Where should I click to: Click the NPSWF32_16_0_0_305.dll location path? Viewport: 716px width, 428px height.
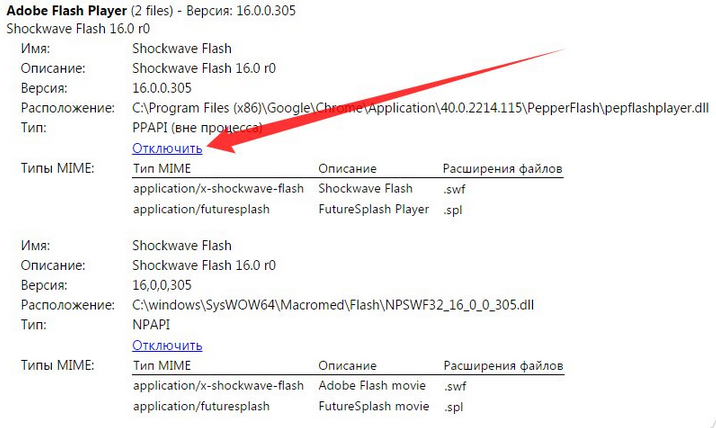pyautogui.click(x=333, y=305)
